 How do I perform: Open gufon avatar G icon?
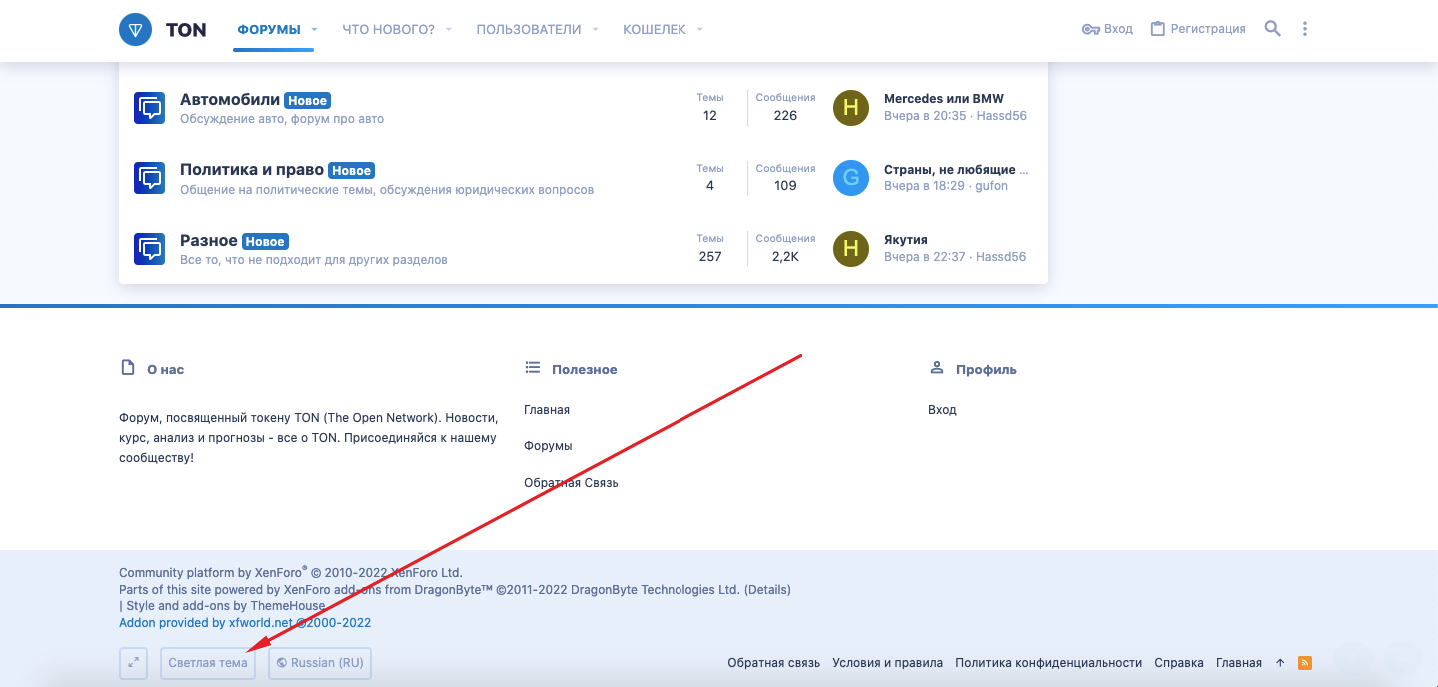pos(851,178)
